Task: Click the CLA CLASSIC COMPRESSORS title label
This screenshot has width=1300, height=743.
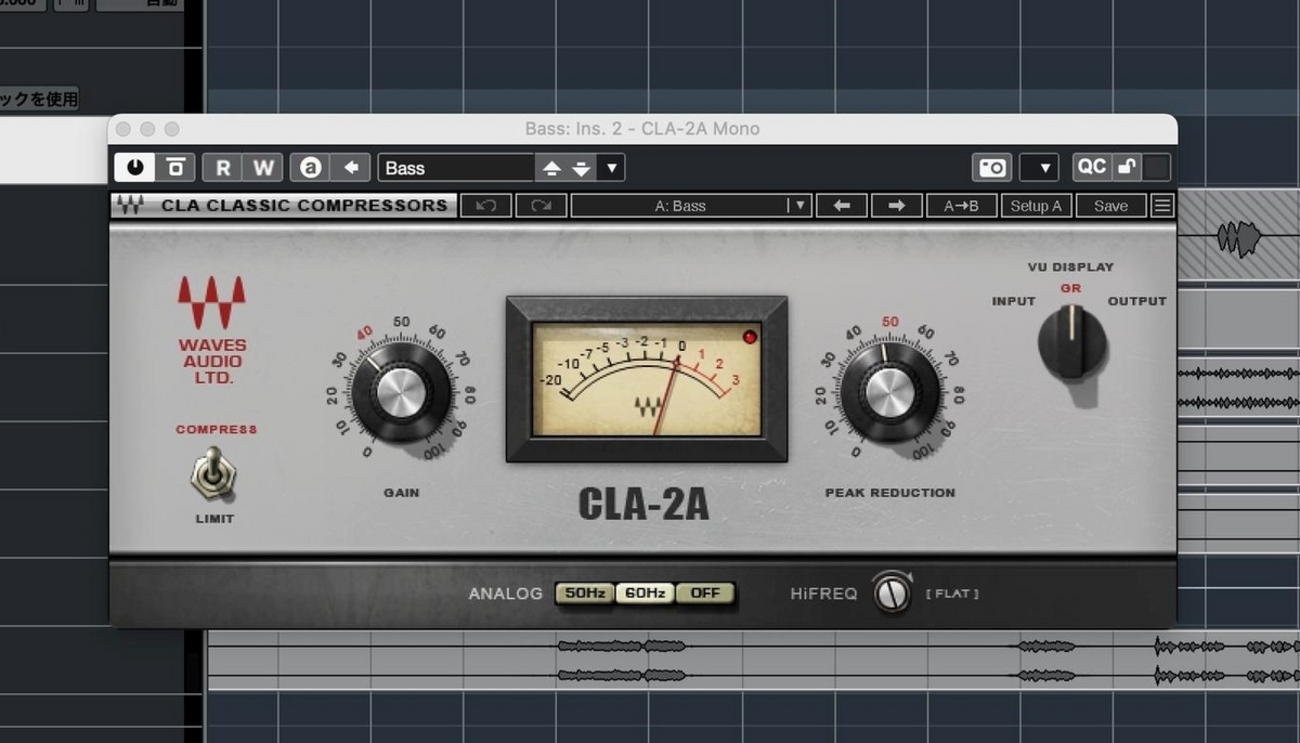Action: [x=304, y=205]
